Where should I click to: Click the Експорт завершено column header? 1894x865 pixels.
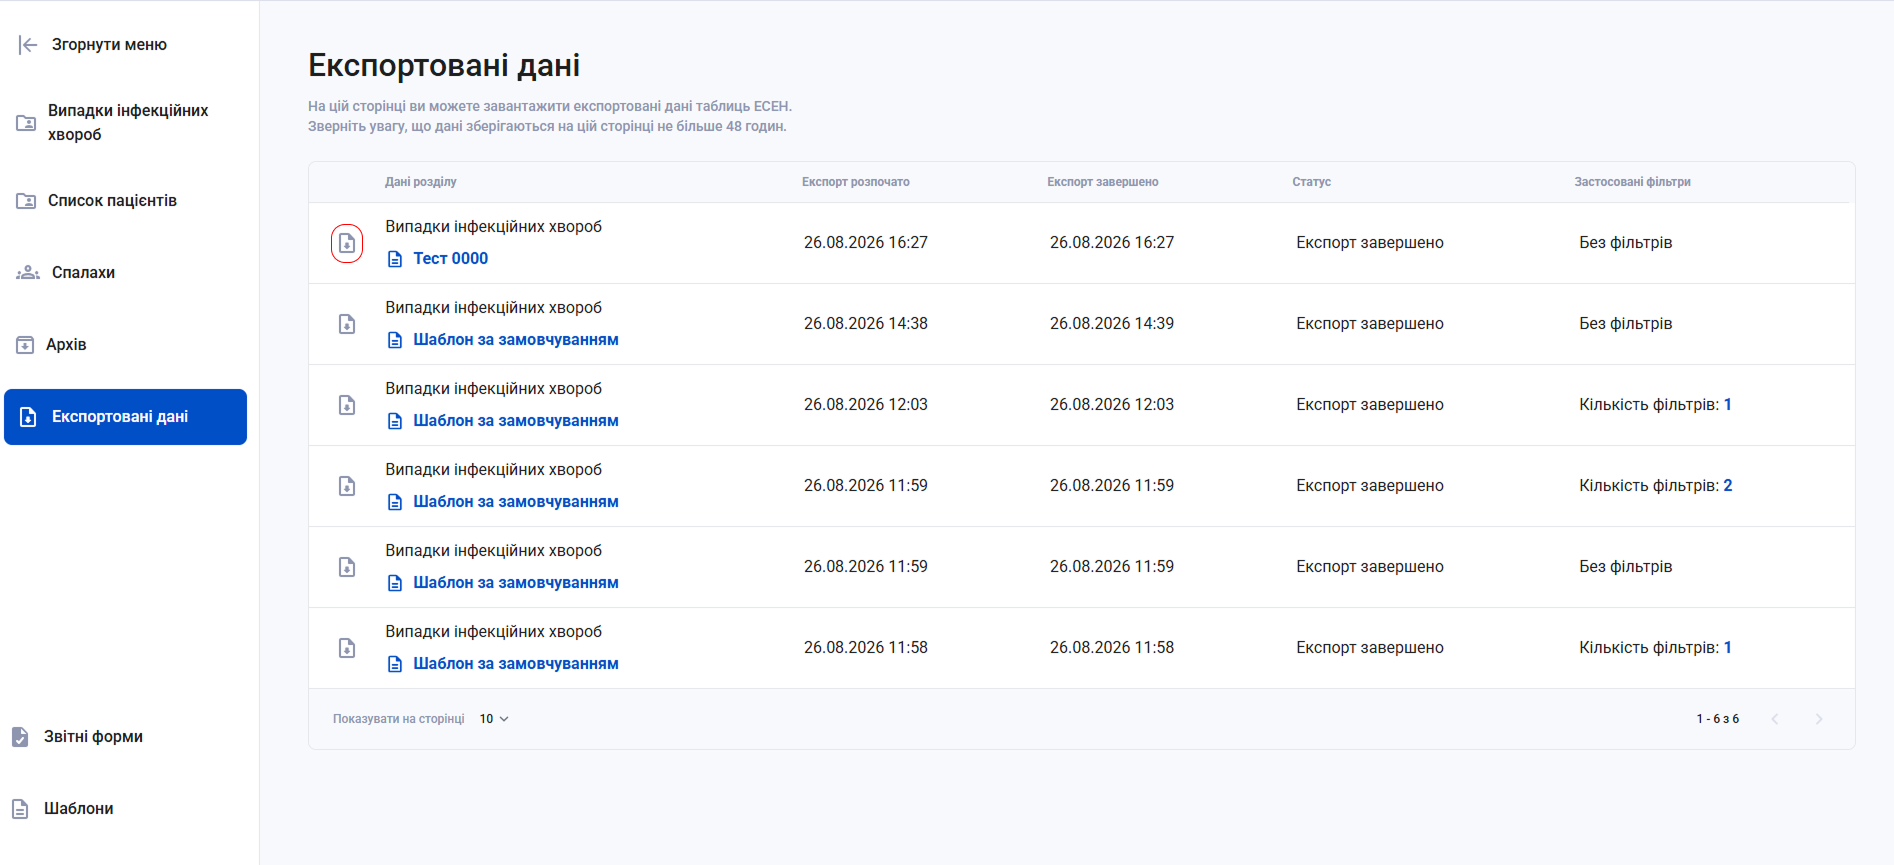click(1103, 182)
